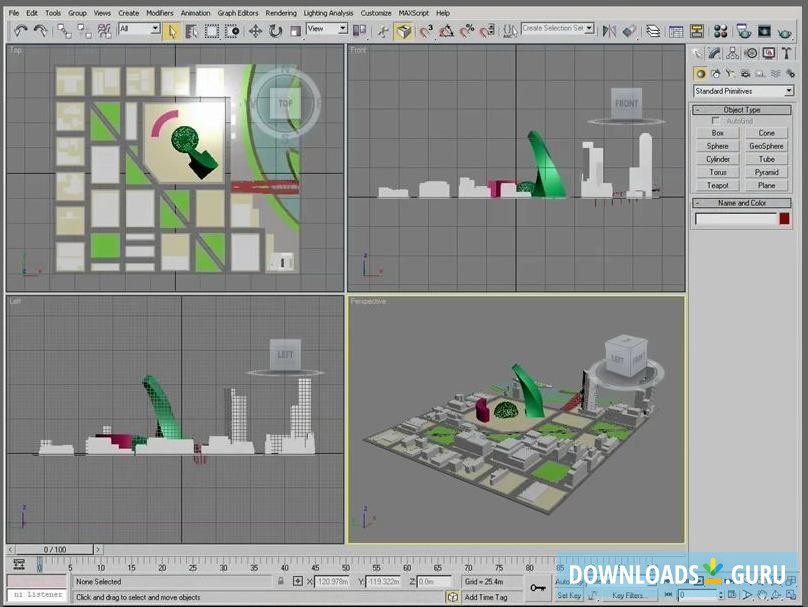Select the Rotate tool in toolbar
This screenshot has width=808, height=607.
tap(275, 31)
